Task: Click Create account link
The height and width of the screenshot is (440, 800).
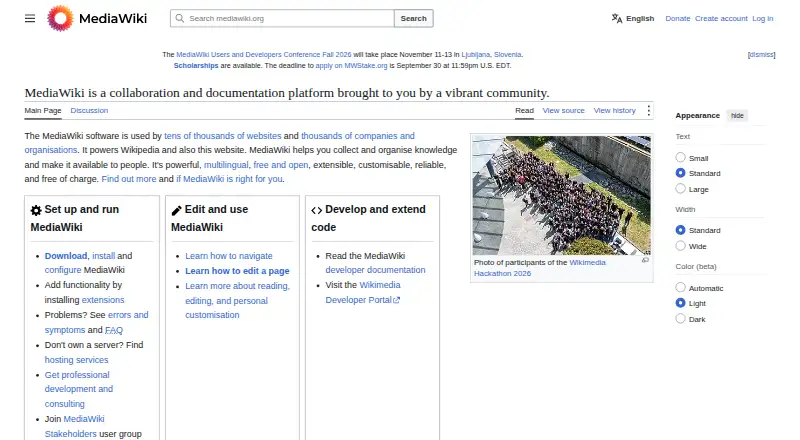Action: [x=721, y=18]
